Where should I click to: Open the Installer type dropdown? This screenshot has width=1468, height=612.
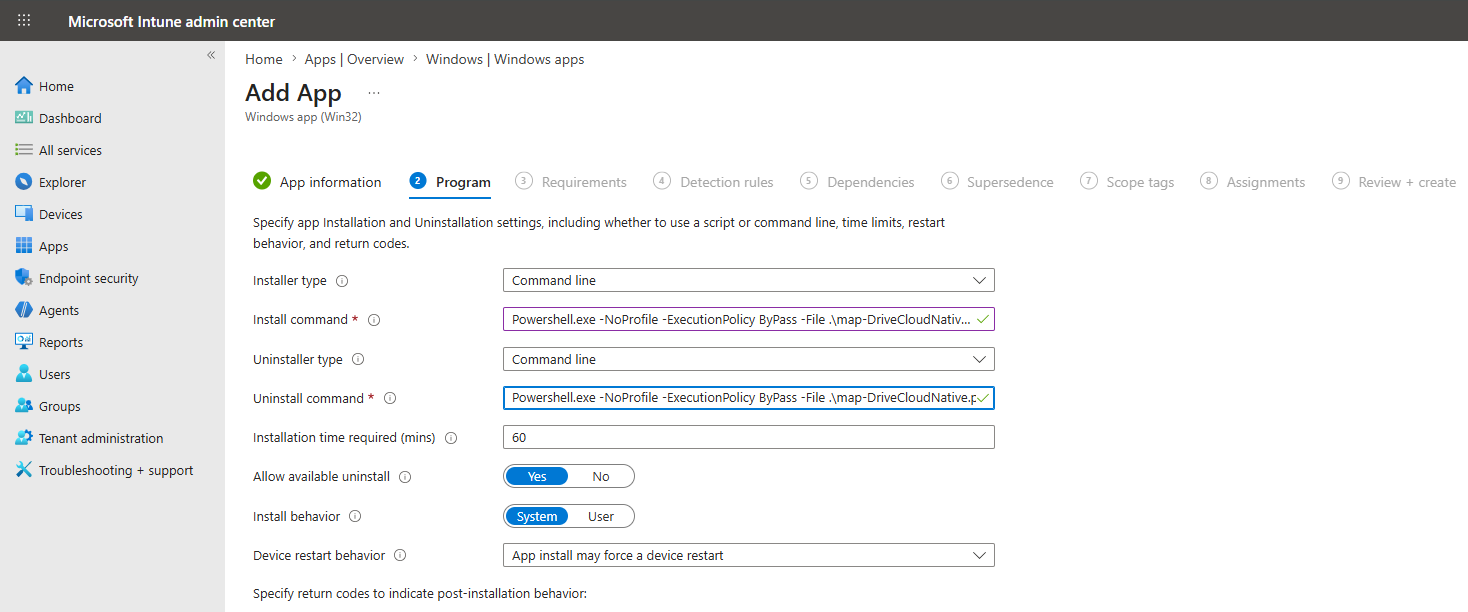749,280
